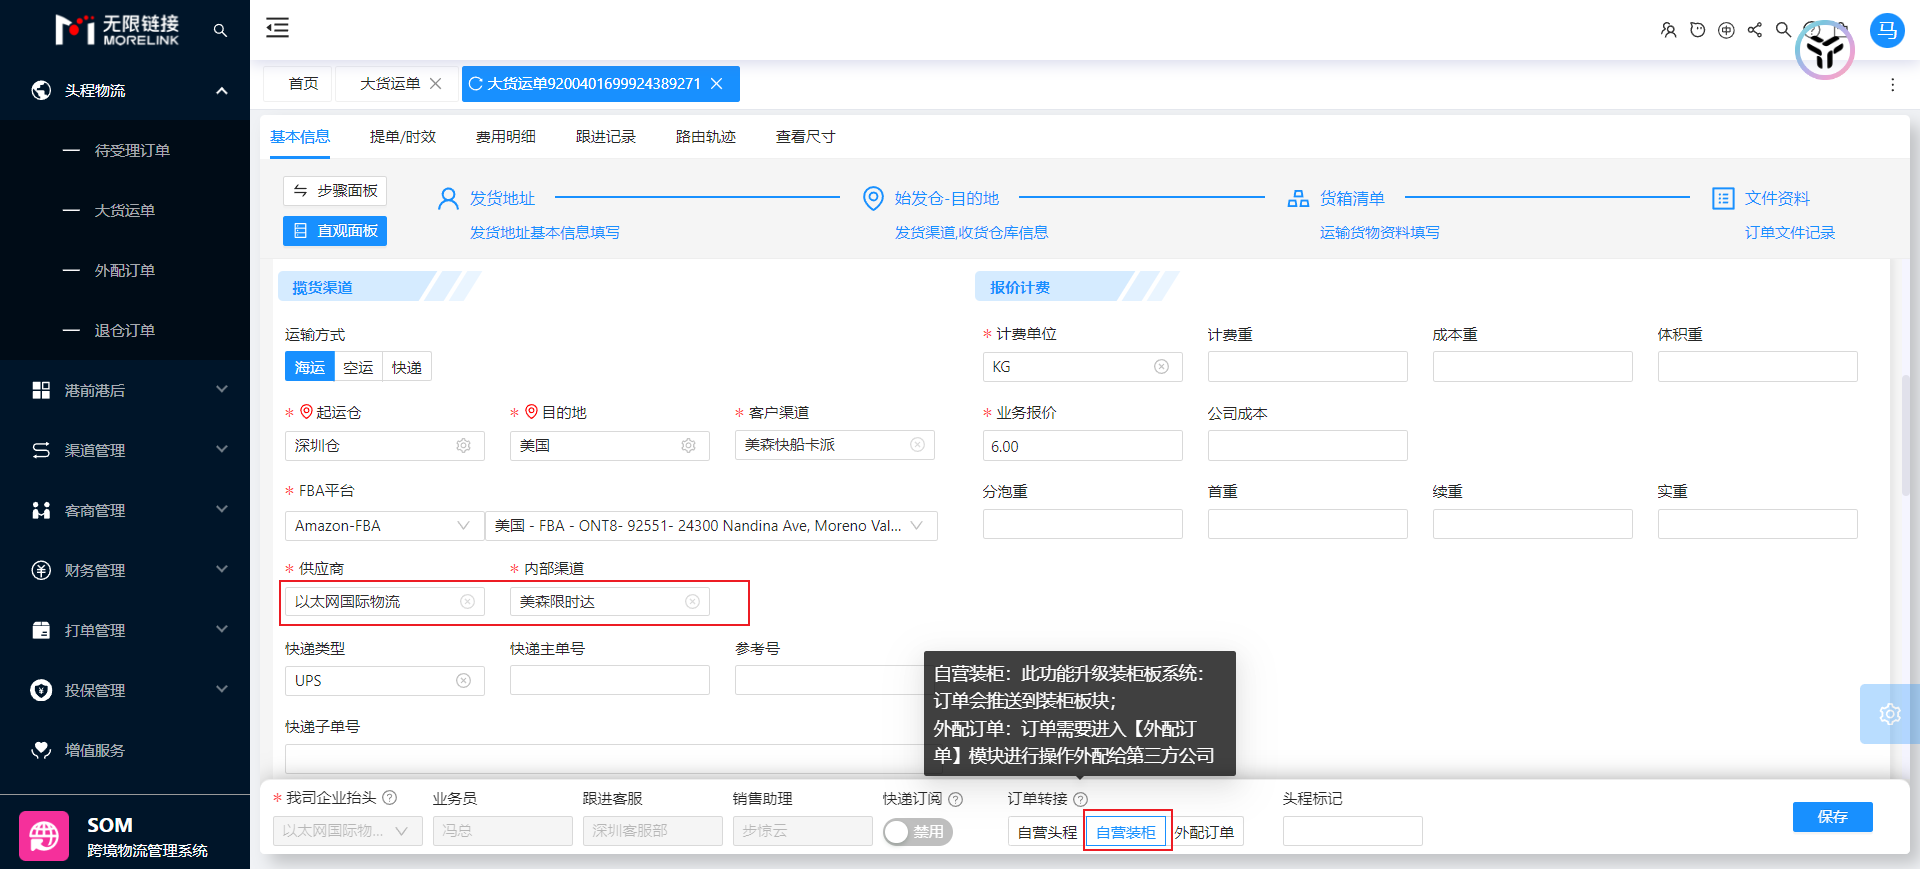Click the help icon next to 我司企业抬头

point(390,798)
